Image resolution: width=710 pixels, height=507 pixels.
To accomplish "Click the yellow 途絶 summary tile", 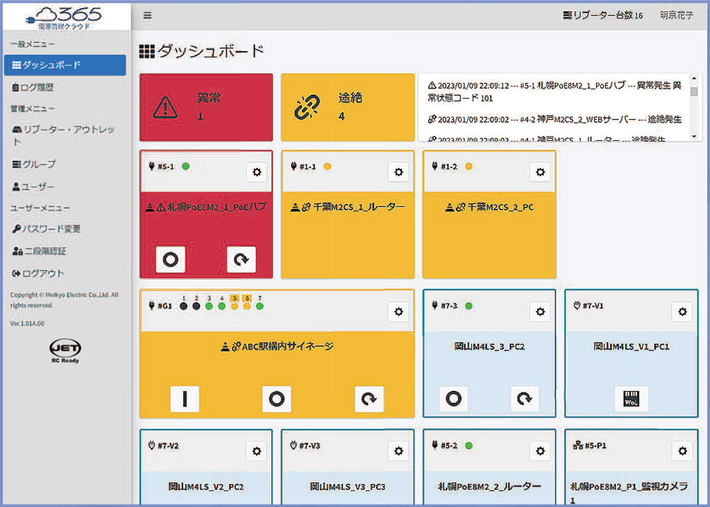I will [x=347, y=107].
